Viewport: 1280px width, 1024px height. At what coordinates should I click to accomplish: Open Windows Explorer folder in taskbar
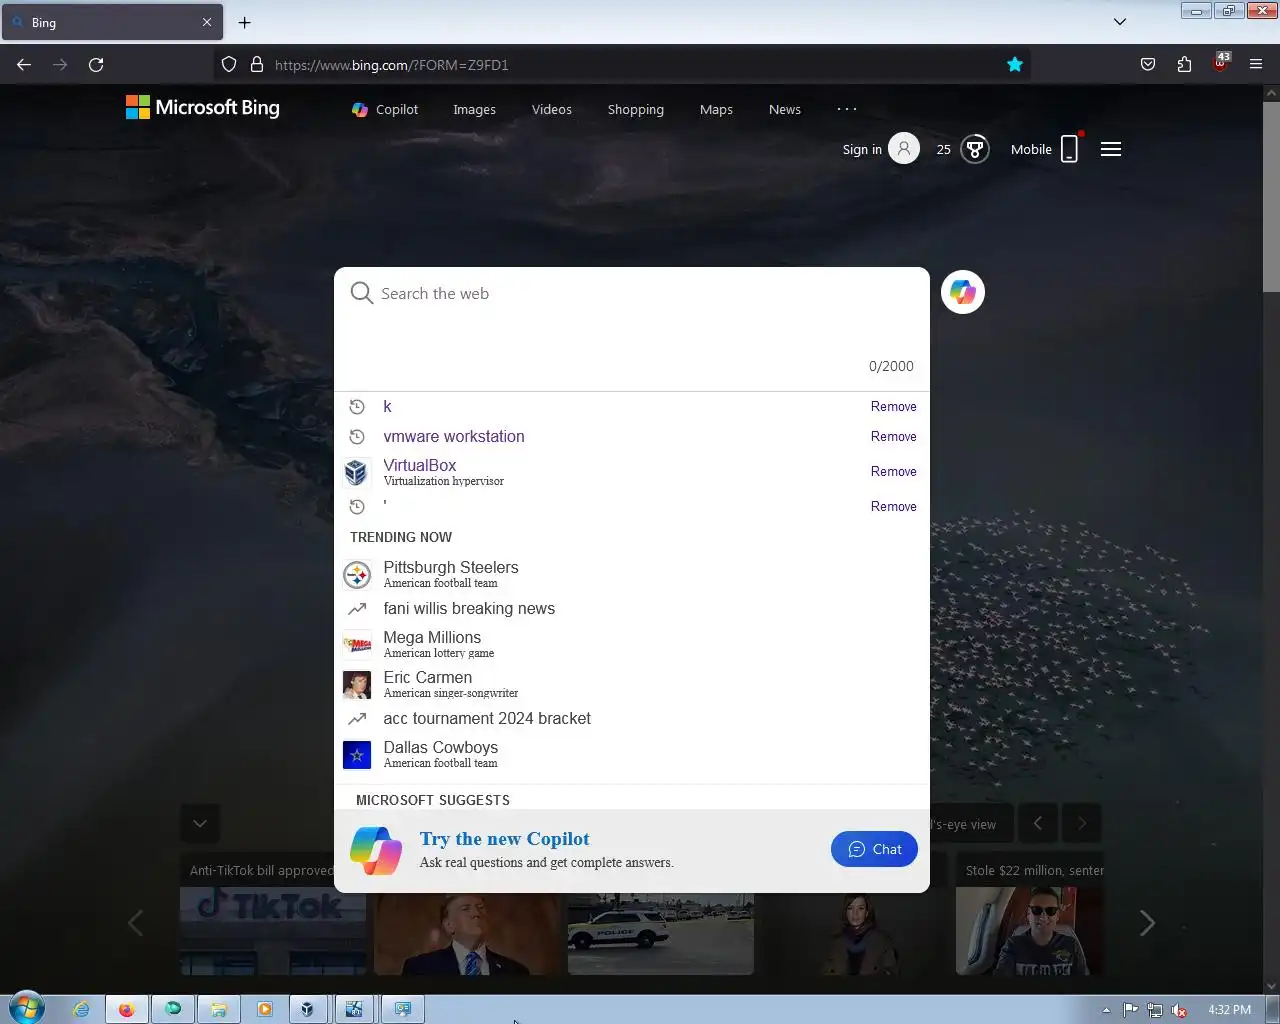tap(218, 1009)
